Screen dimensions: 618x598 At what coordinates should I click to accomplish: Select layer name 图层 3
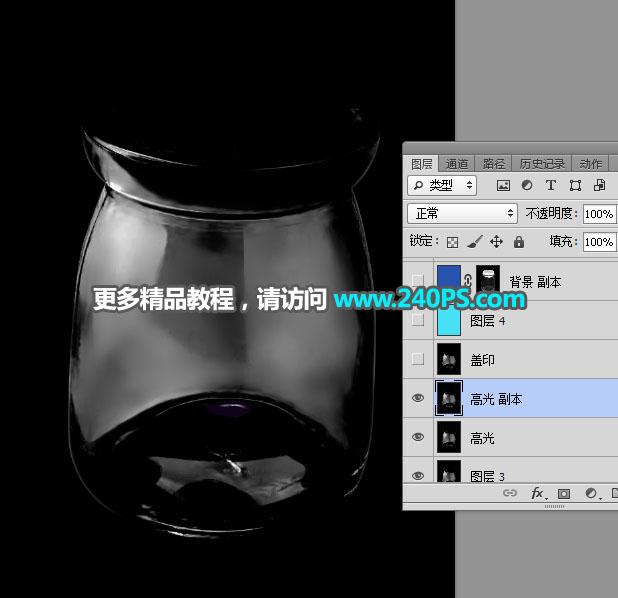[488, 476]
